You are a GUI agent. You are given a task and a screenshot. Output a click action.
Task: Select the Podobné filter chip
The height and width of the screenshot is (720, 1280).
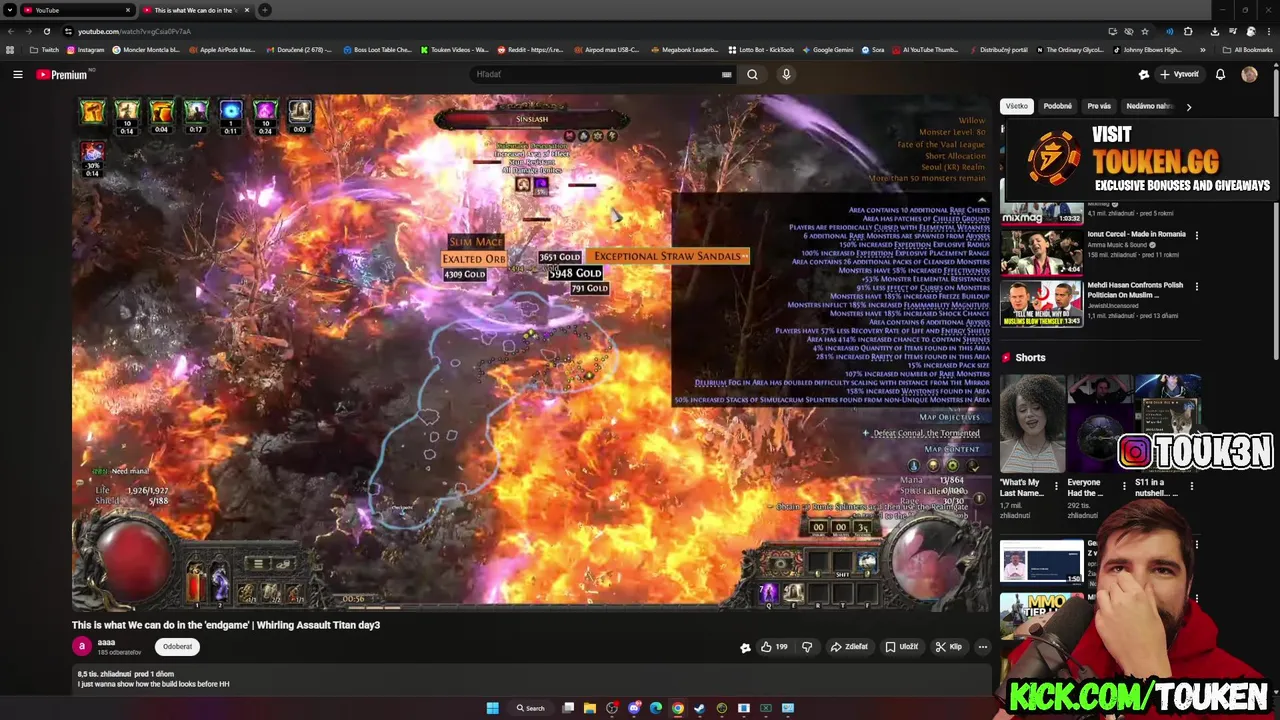1057,106
